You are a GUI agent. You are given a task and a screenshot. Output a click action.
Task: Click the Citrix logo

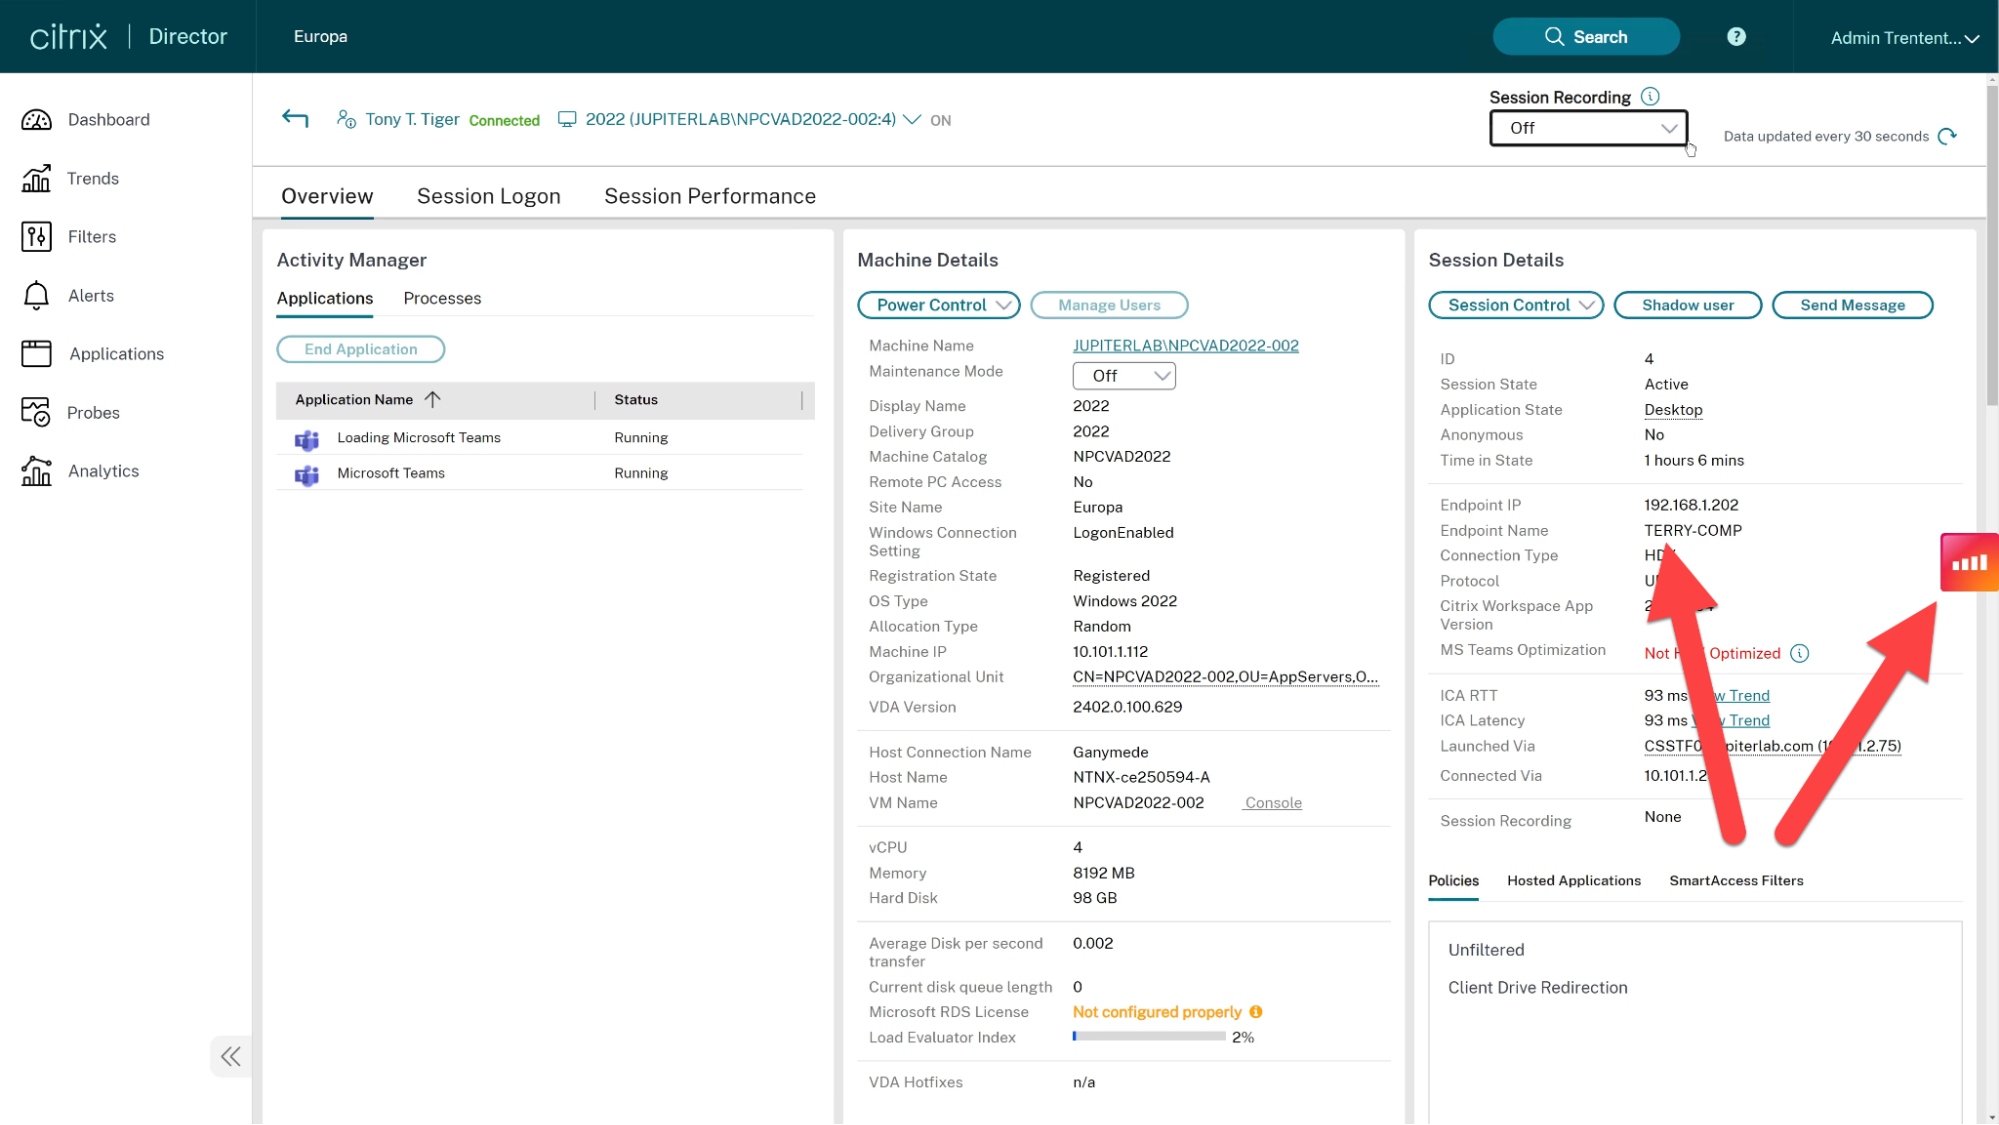68,37
